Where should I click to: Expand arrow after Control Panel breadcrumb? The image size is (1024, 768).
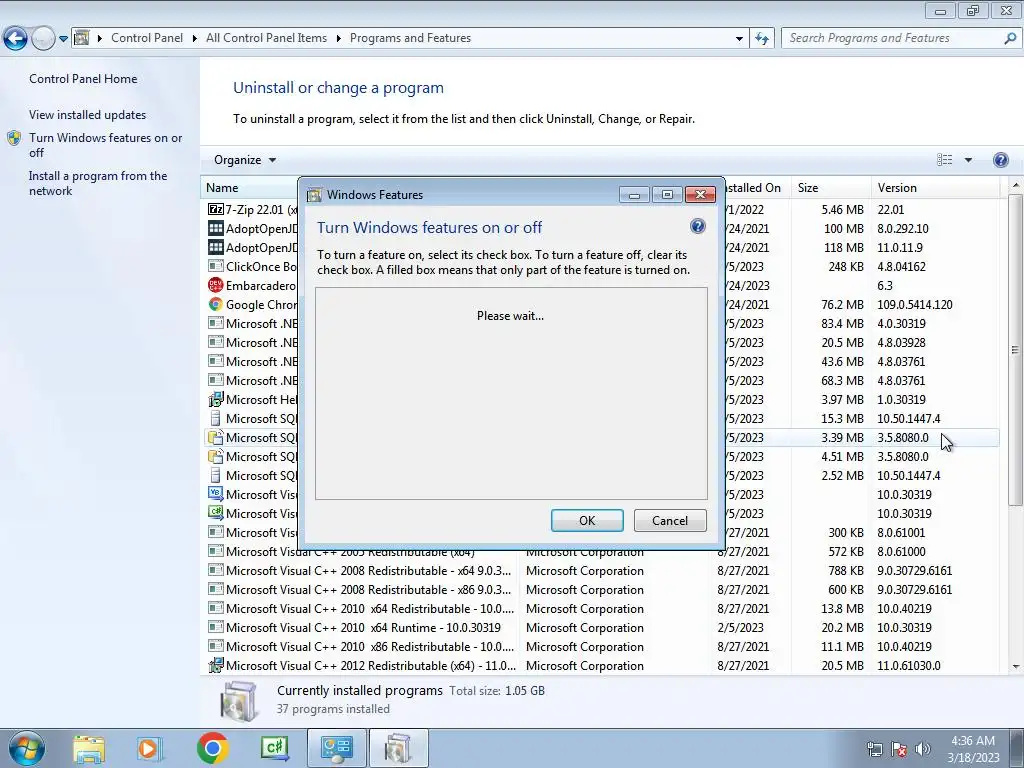pos(195,39)
